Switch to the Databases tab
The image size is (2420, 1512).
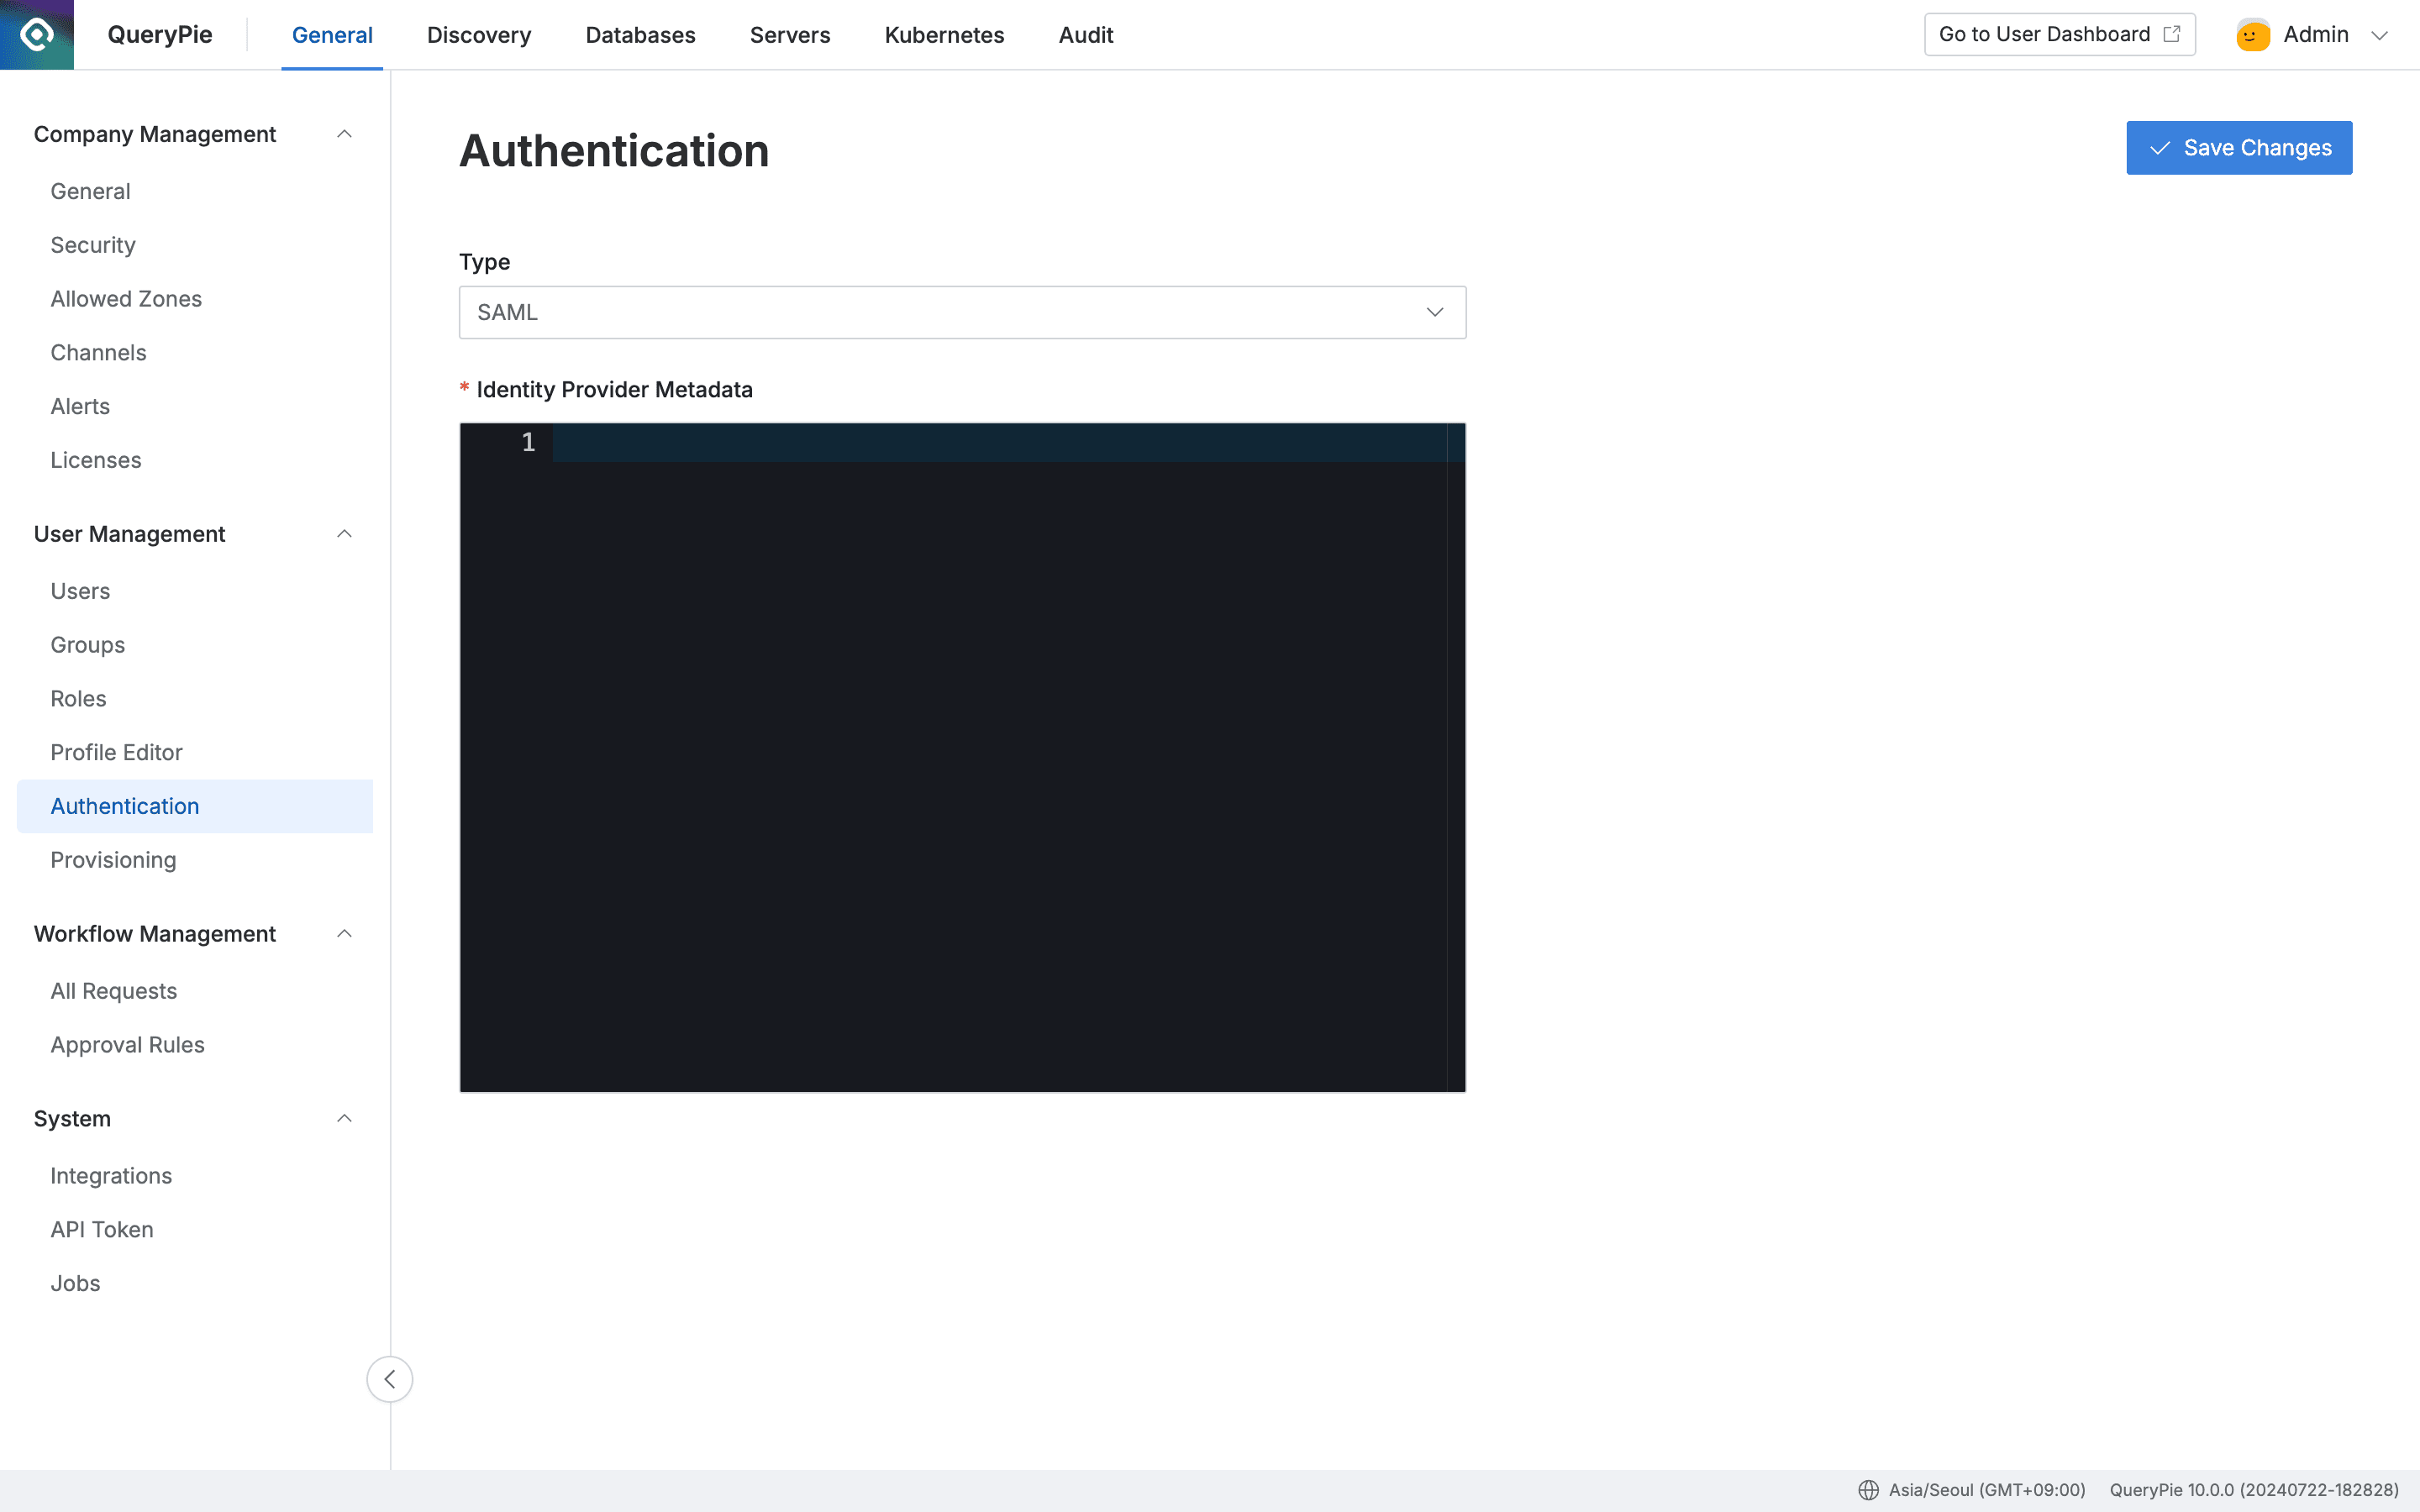pyautogui.click(x=640, y=34)
